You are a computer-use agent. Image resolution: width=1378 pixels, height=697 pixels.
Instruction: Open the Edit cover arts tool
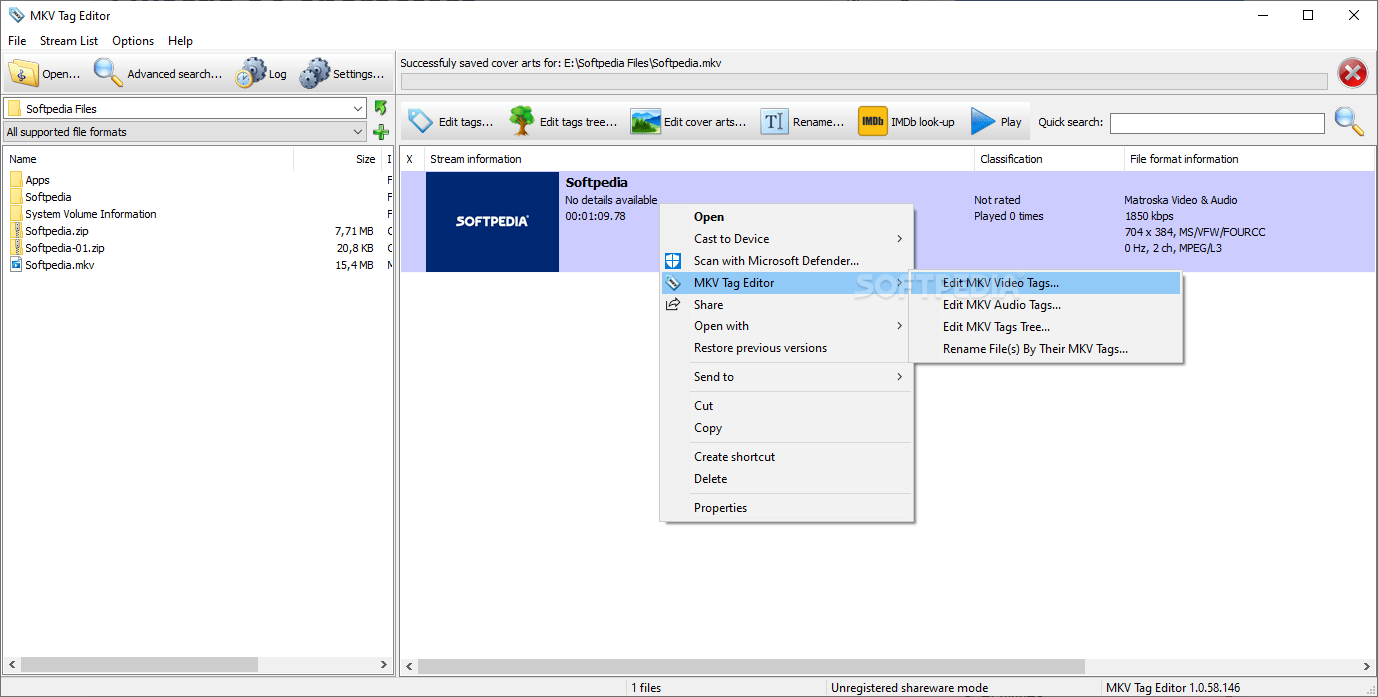click(x=690, y=121)
